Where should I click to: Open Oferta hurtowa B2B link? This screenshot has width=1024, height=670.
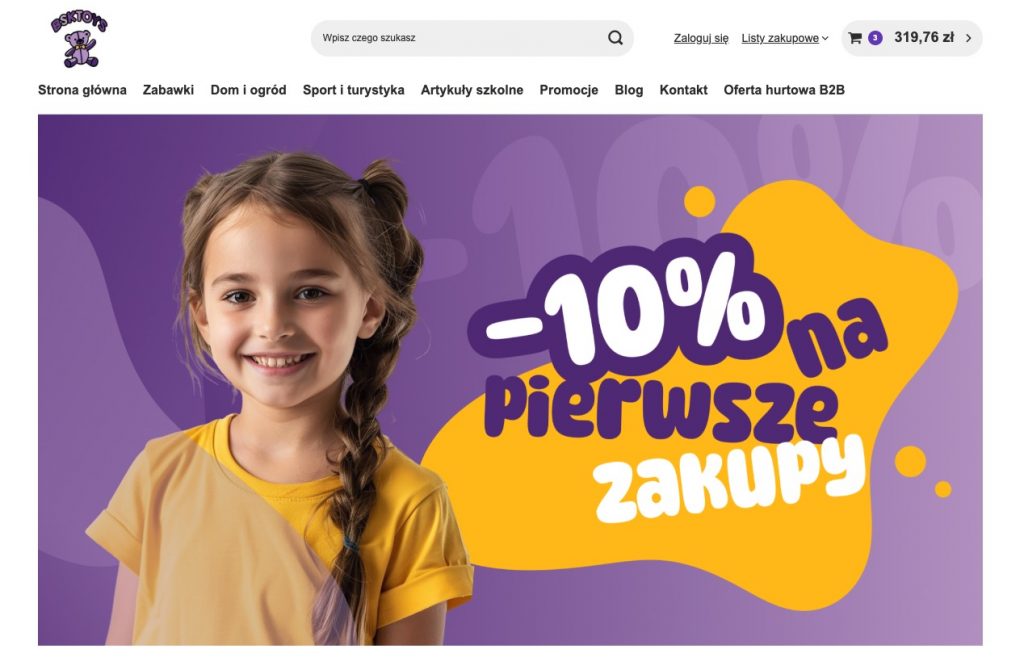[784, 90]
